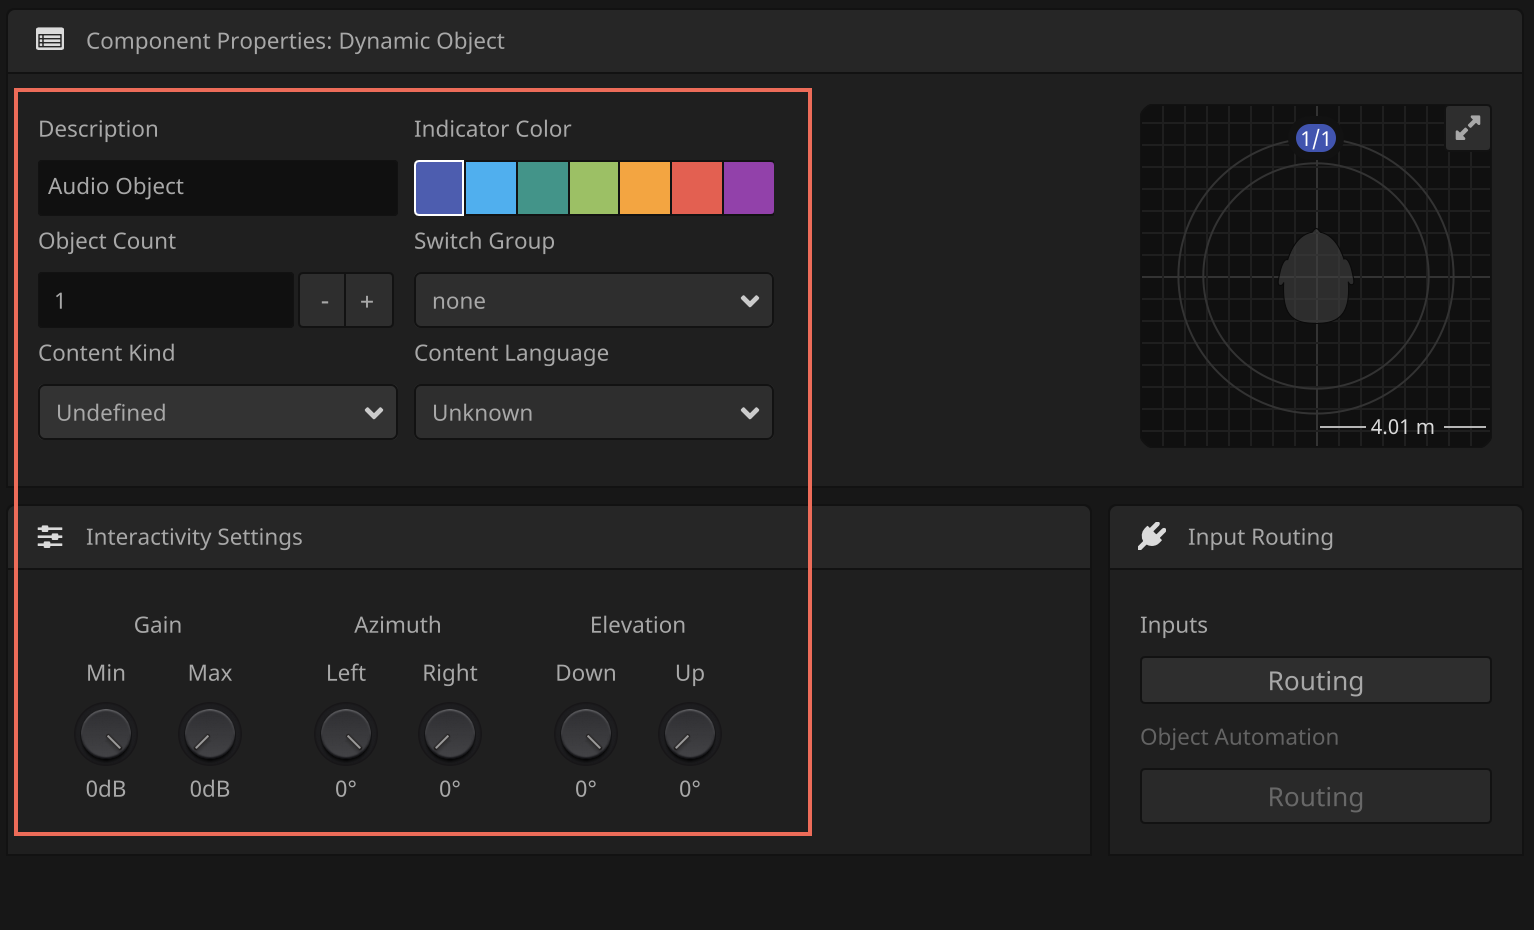This screenshot has height=930, width=1534.
Task: Click the Object Automation Routing button
Action: (x=1316, y=796)
